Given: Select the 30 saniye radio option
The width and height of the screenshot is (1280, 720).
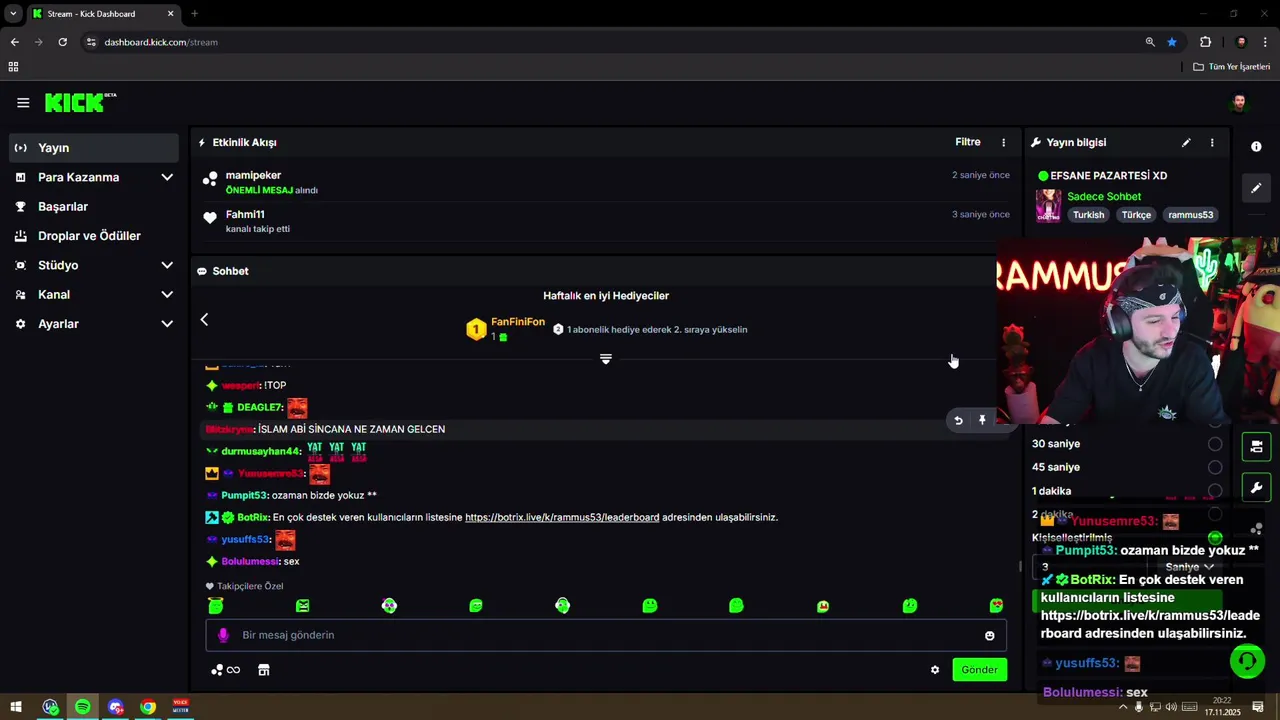Looking at the screenshot, I should coord(1215,444).
